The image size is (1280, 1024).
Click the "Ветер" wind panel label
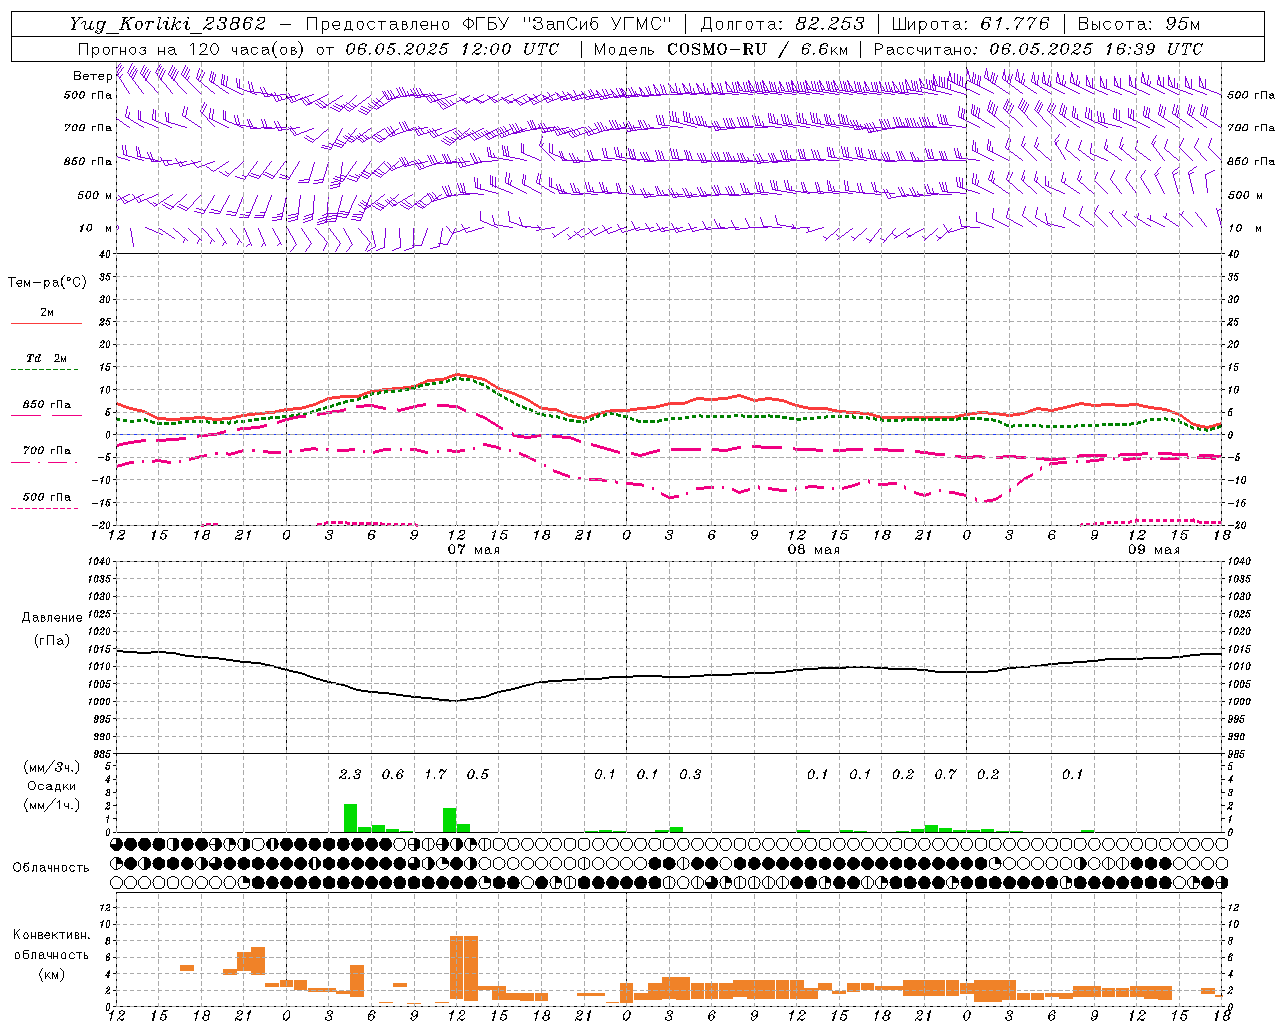93,76
